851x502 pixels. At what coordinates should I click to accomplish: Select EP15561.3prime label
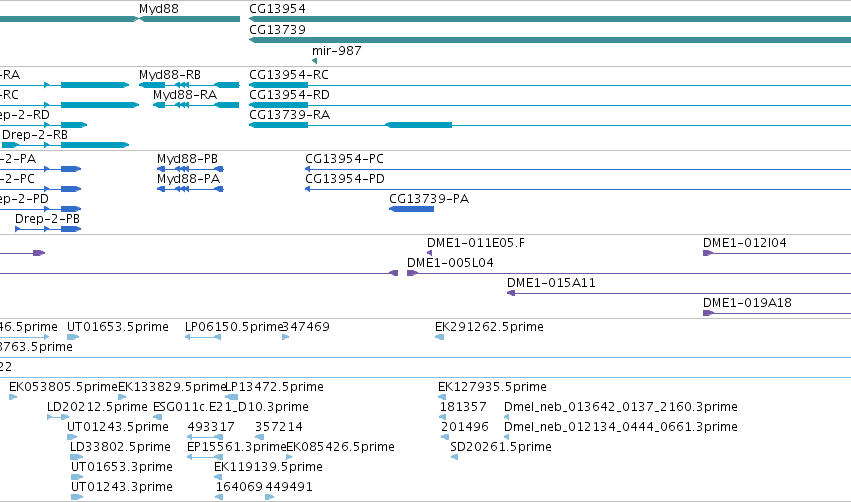click(x=237, y=447)
